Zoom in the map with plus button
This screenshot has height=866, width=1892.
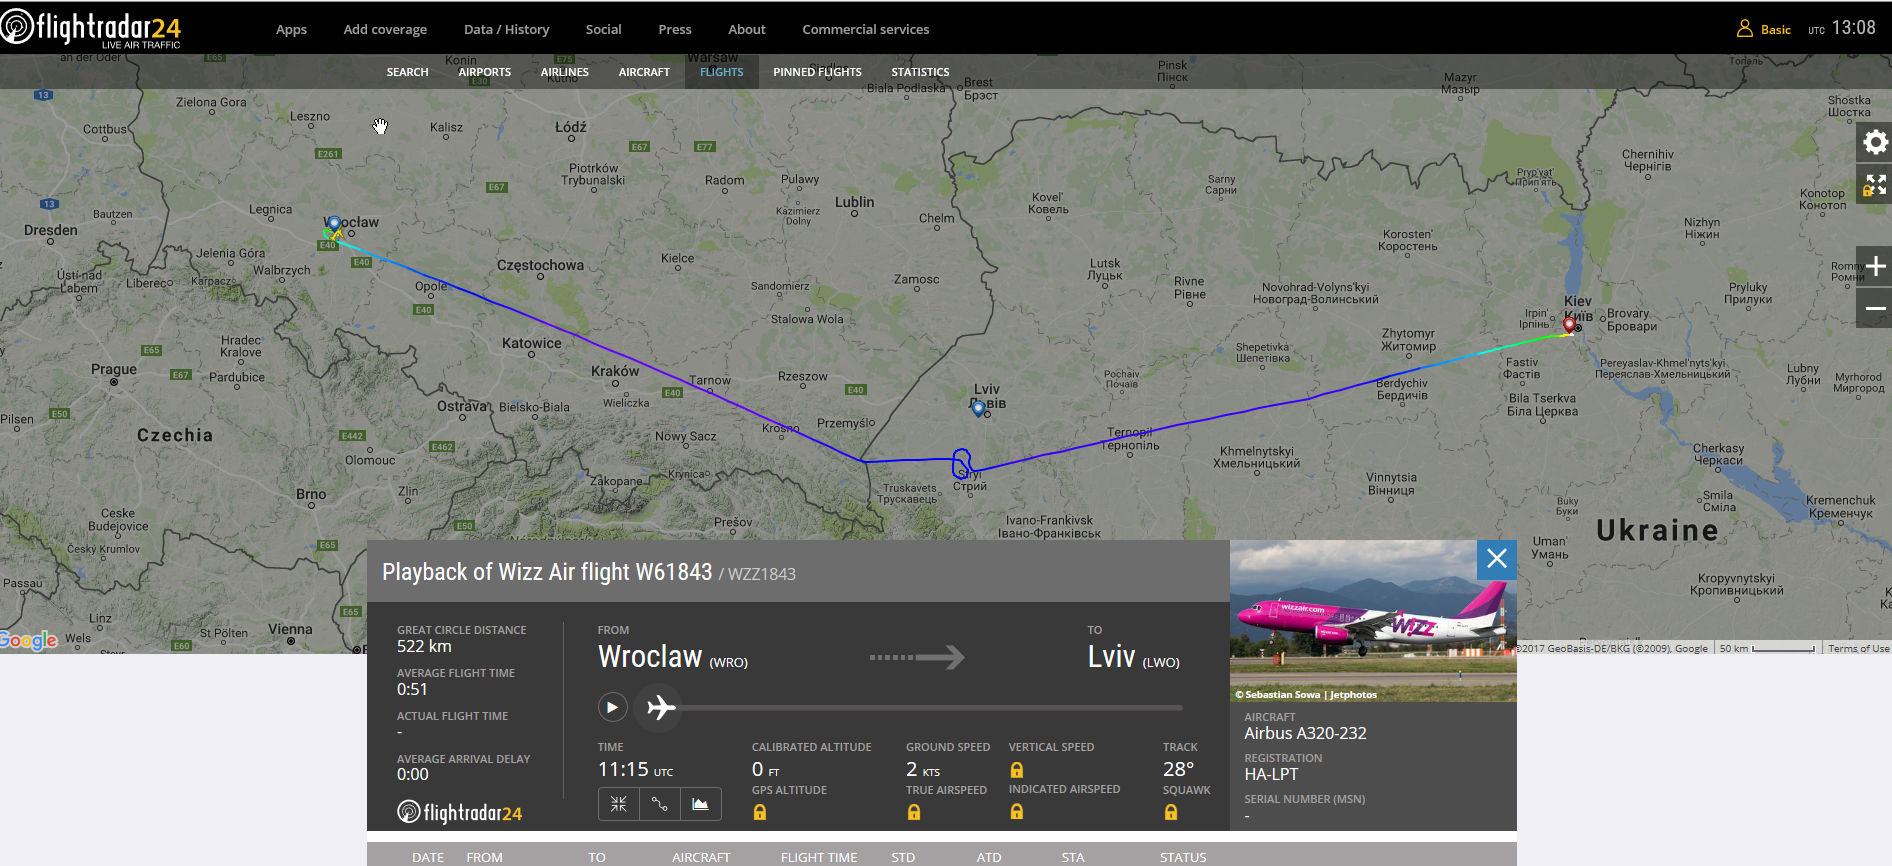1875,266
